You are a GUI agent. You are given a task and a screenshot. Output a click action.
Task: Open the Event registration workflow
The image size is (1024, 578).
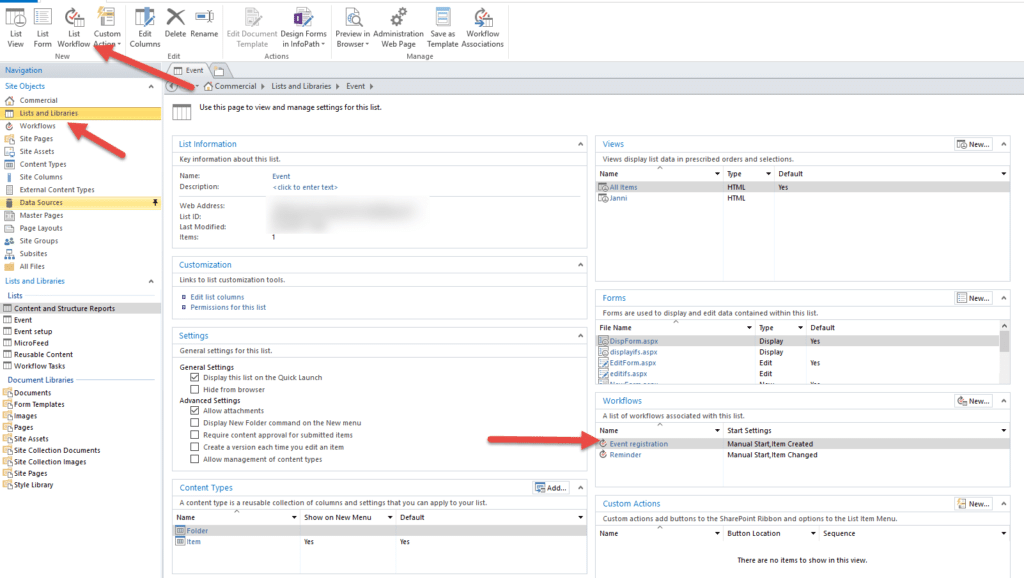638,444
